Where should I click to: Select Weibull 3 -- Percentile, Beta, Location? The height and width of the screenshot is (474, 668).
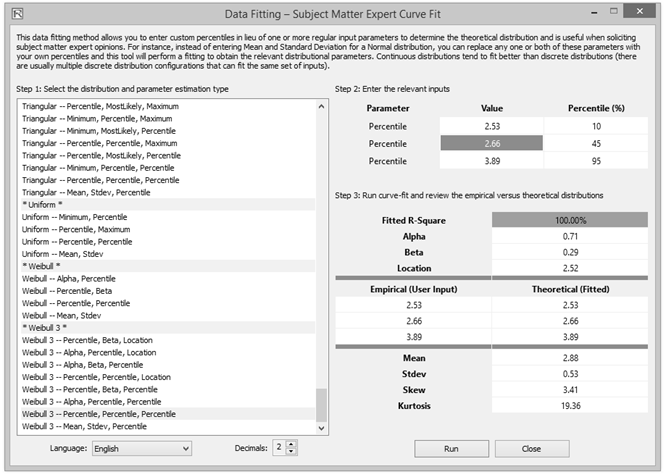tap(168, 340)
